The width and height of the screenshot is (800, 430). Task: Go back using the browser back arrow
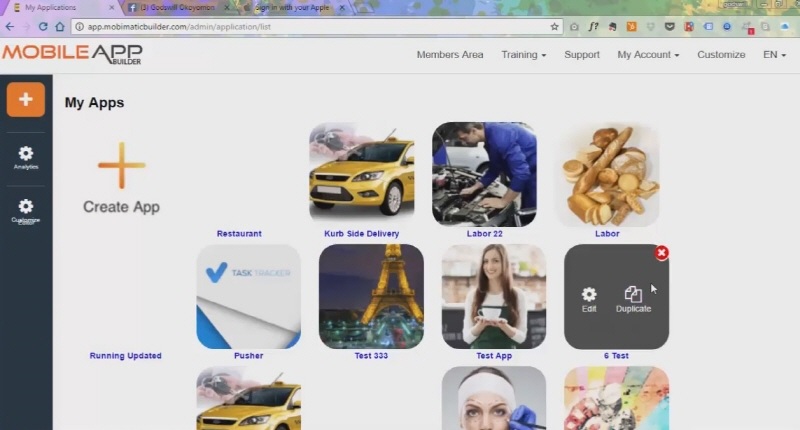[x=10, y=27]
